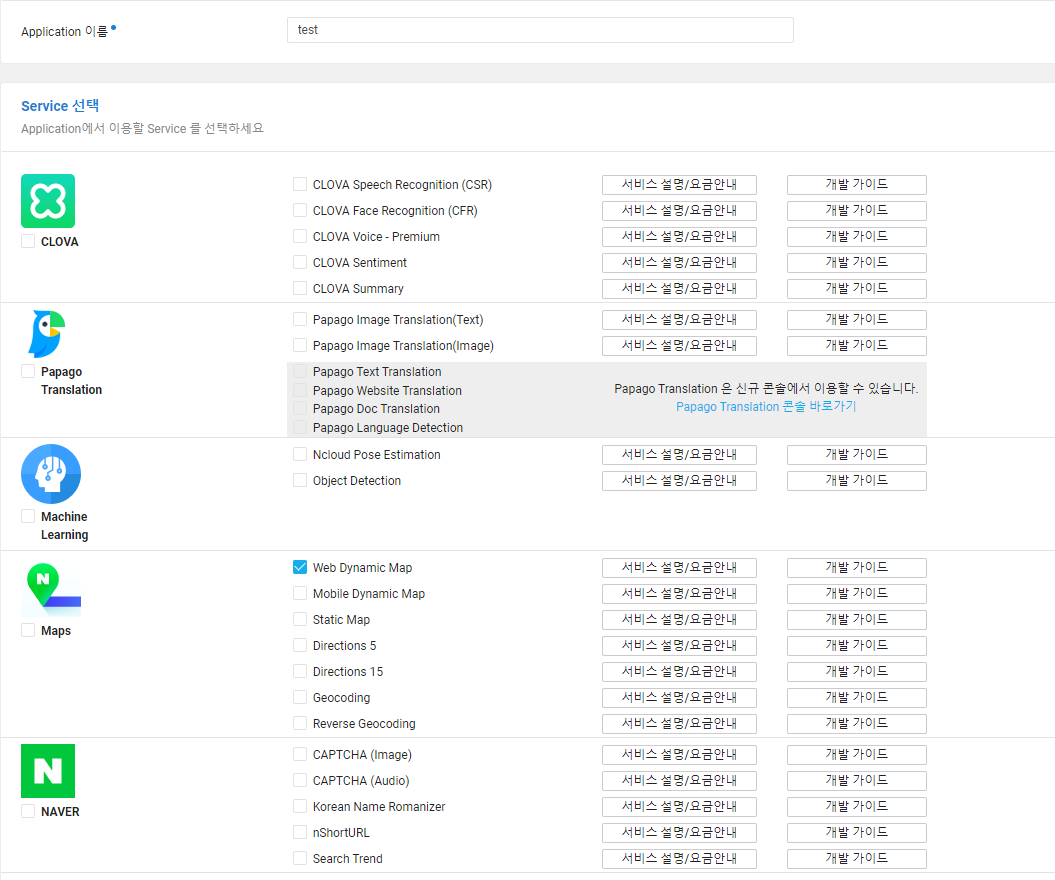Viewport: 1055px width, 880px height.
Task: Open 서비스 설명/요금안내 for Directions 15
Action: click(x=680, y=671)
